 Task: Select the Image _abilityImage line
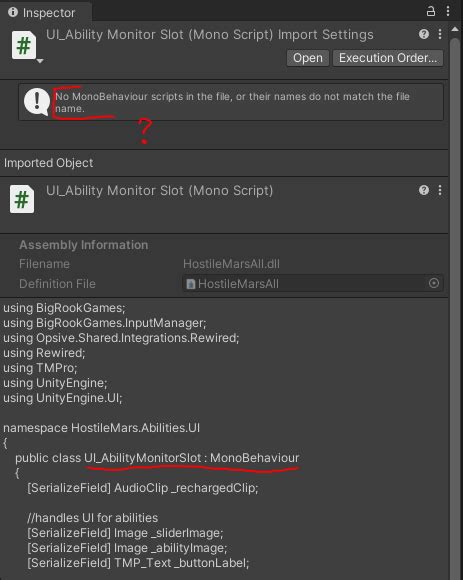(127, 548)
